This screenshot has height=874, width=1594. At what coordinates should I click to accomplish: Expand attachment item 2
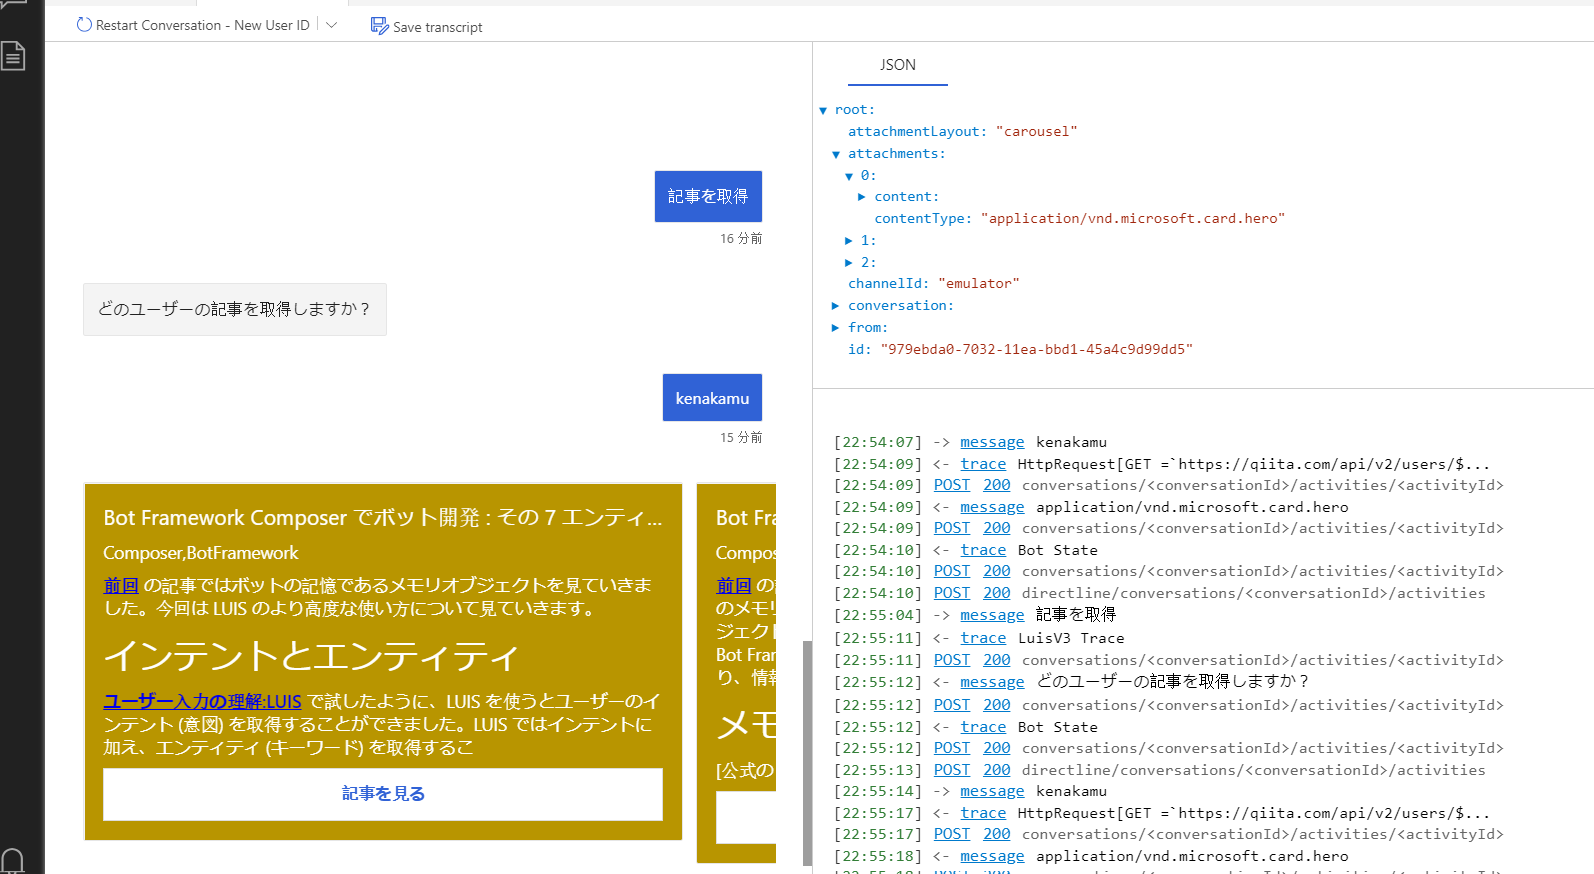point(849,263)
